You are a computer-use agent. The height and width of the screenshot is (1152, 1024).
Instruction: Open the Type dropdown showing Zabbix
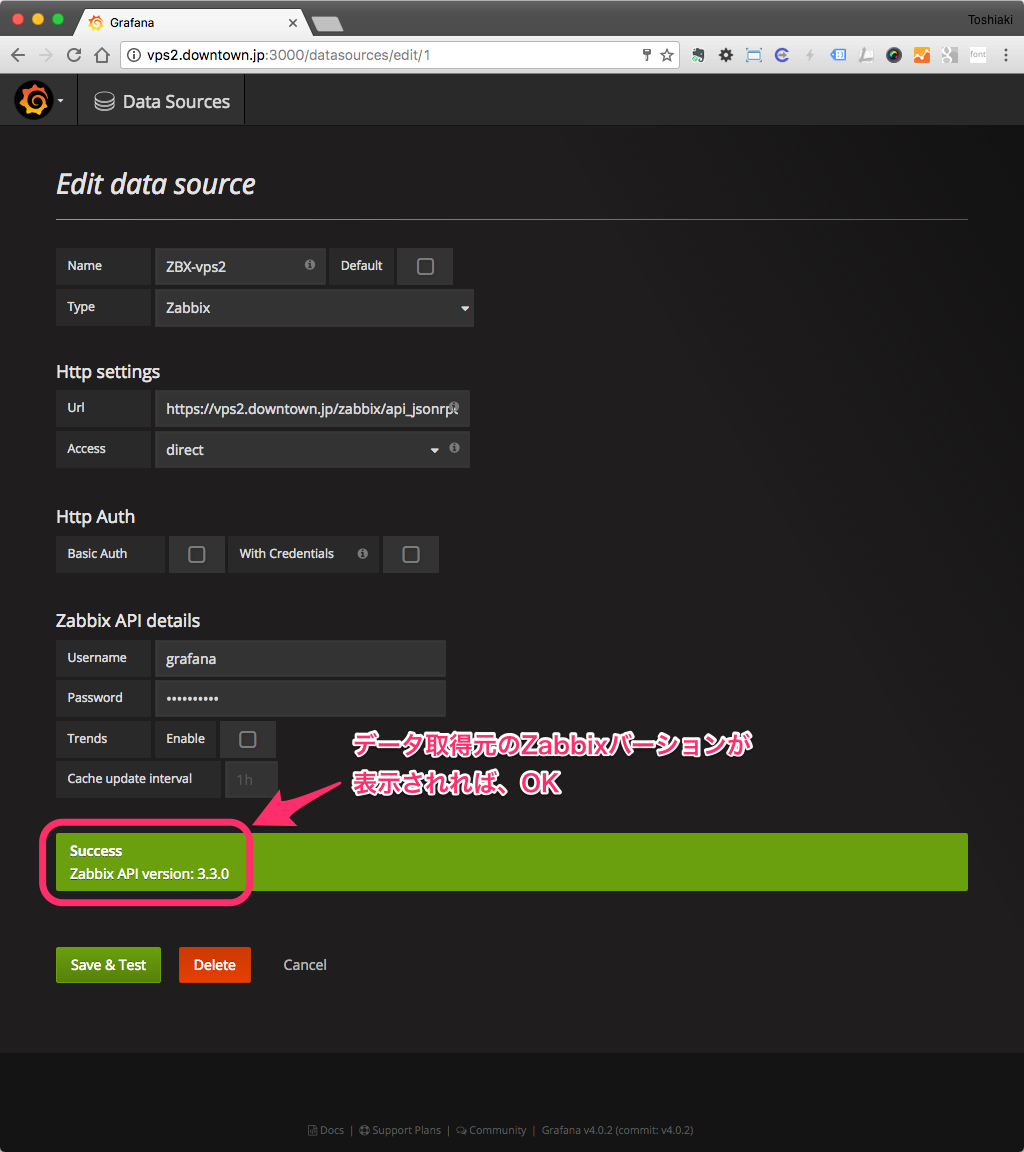[314, 308]
